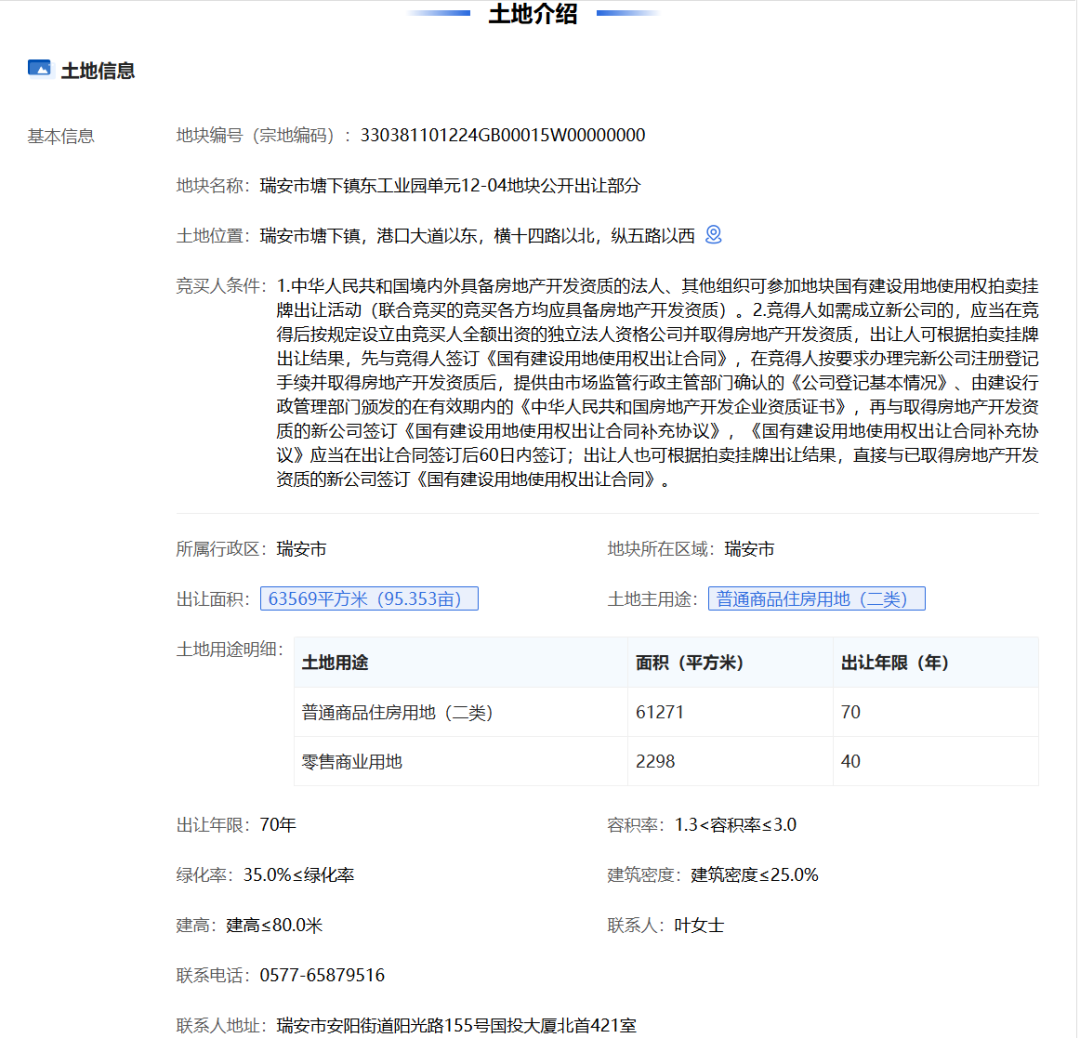Click the highlighted 63569平方米 area field
The height and width of the screenshot is (1038, 1080).
pyautogui.click(x=369, y=599)
